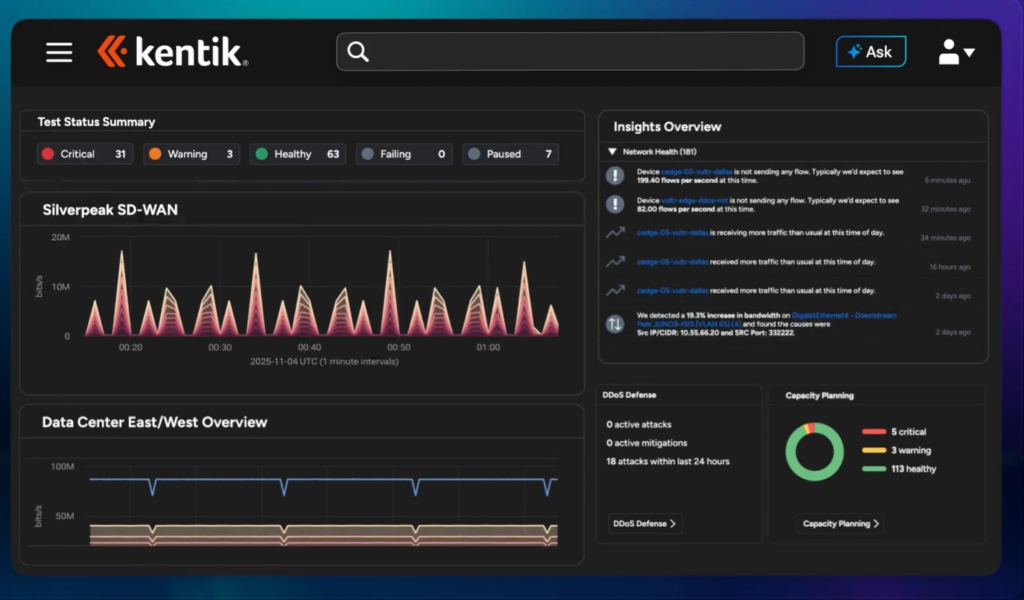The image size is (1024, 600).
Task: Filter by Critical test status
Action: [85, 154]
